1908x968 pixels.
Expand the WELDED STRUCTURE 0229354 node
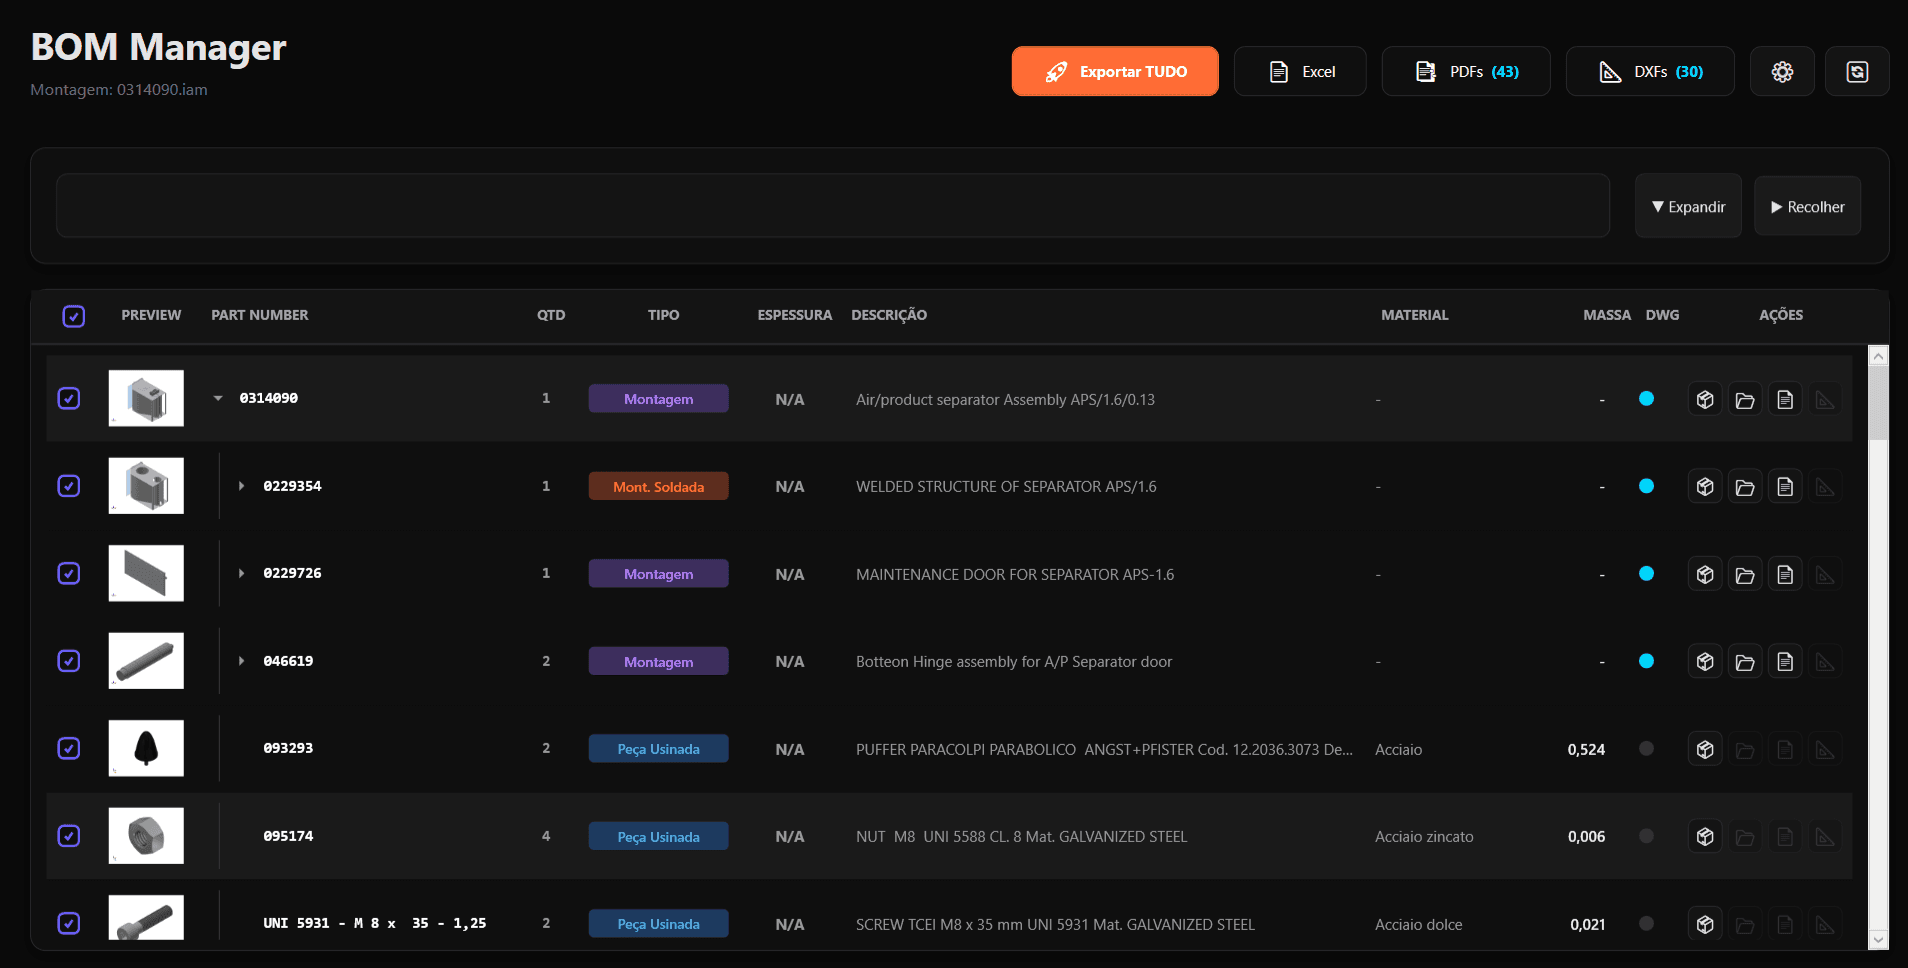(x=240, y=486)
